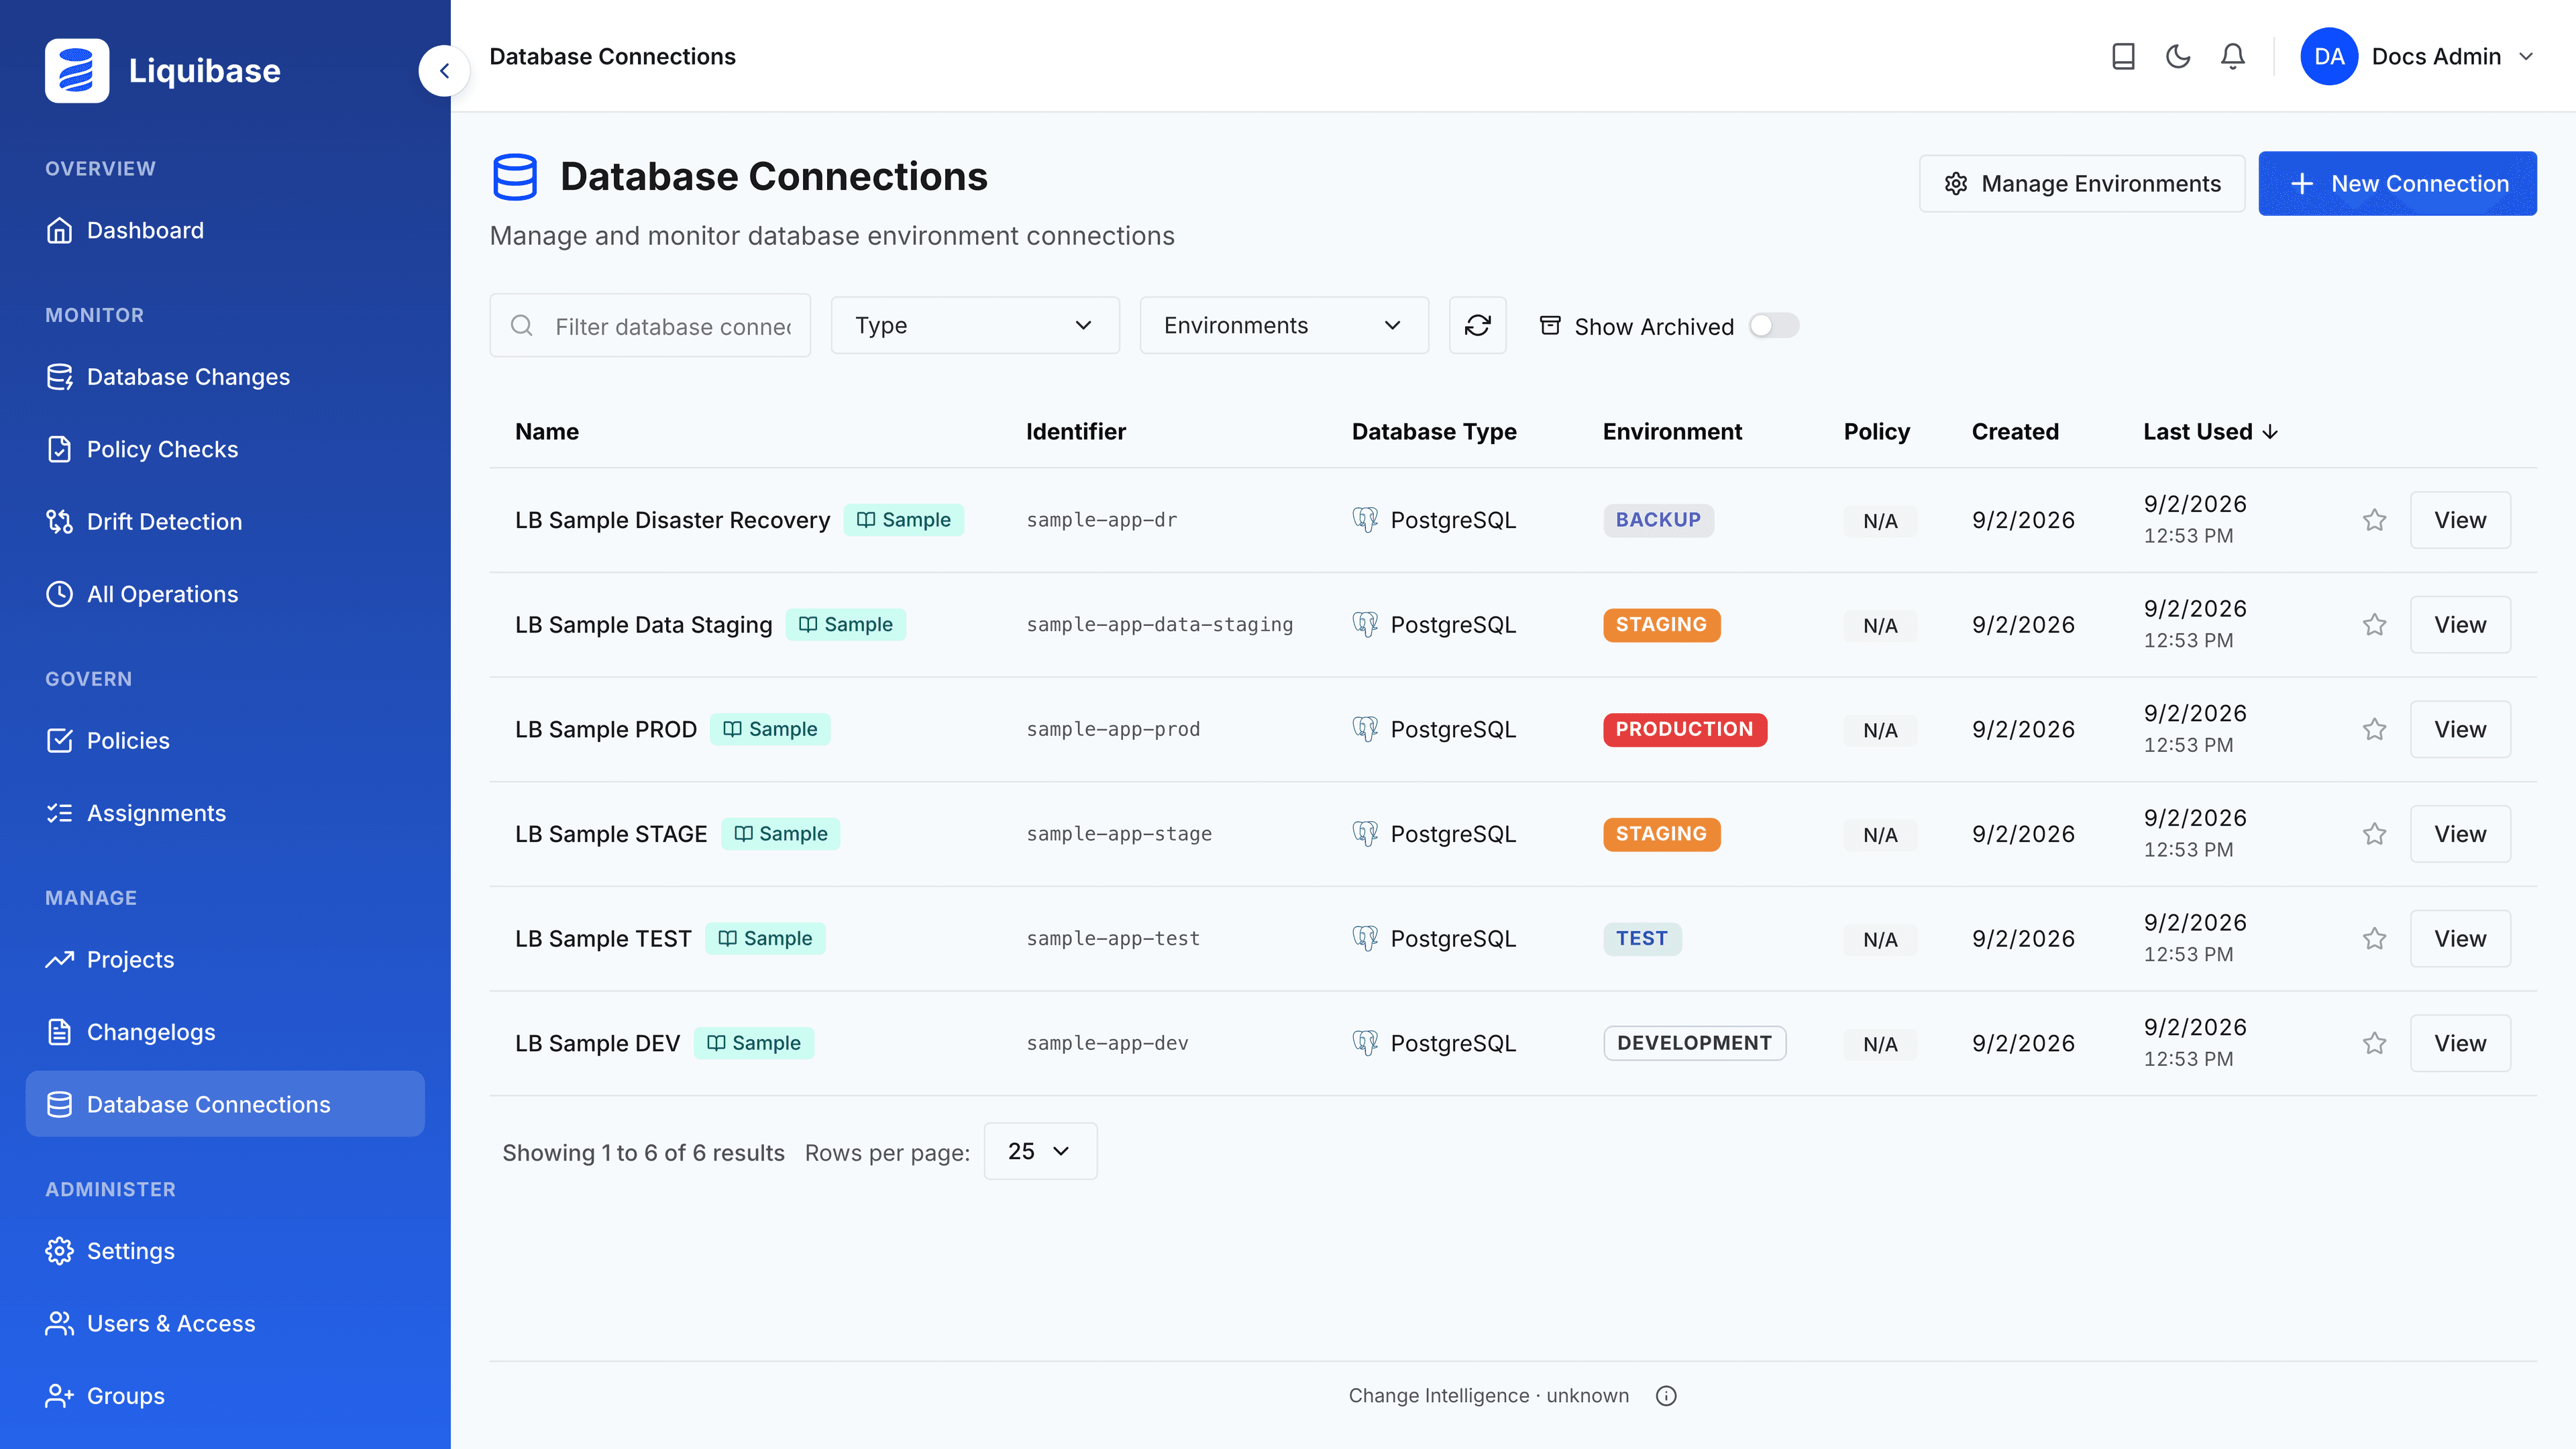The height and width of the screenshot is (1449, 2576).
Task: Open Assignments page
Action: coord(225,814)
